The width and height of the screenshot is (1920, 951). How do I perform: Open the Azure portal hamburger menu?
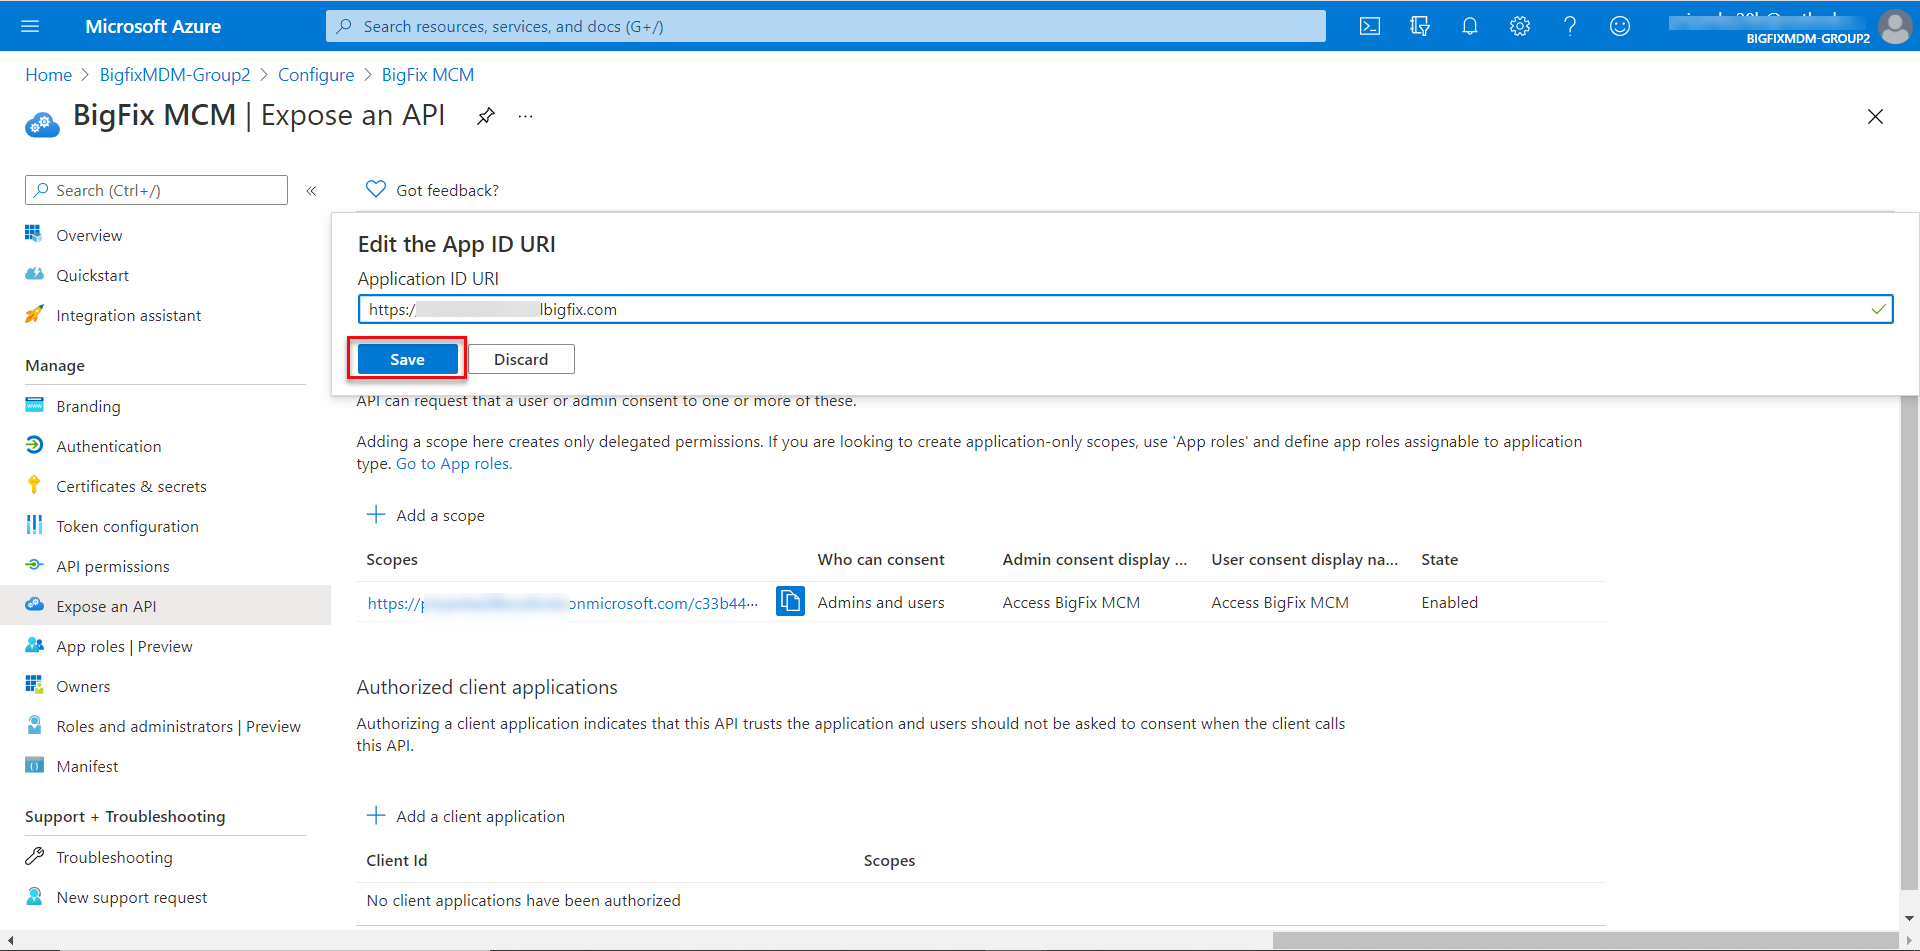click(30, 26)
